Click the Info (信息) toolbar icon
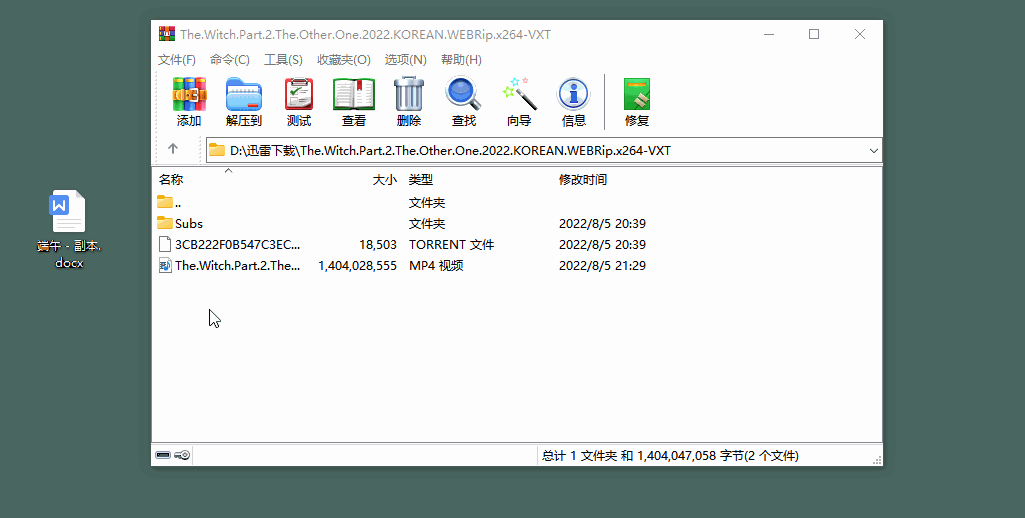The image size is (1025, 518). (573, 94)
